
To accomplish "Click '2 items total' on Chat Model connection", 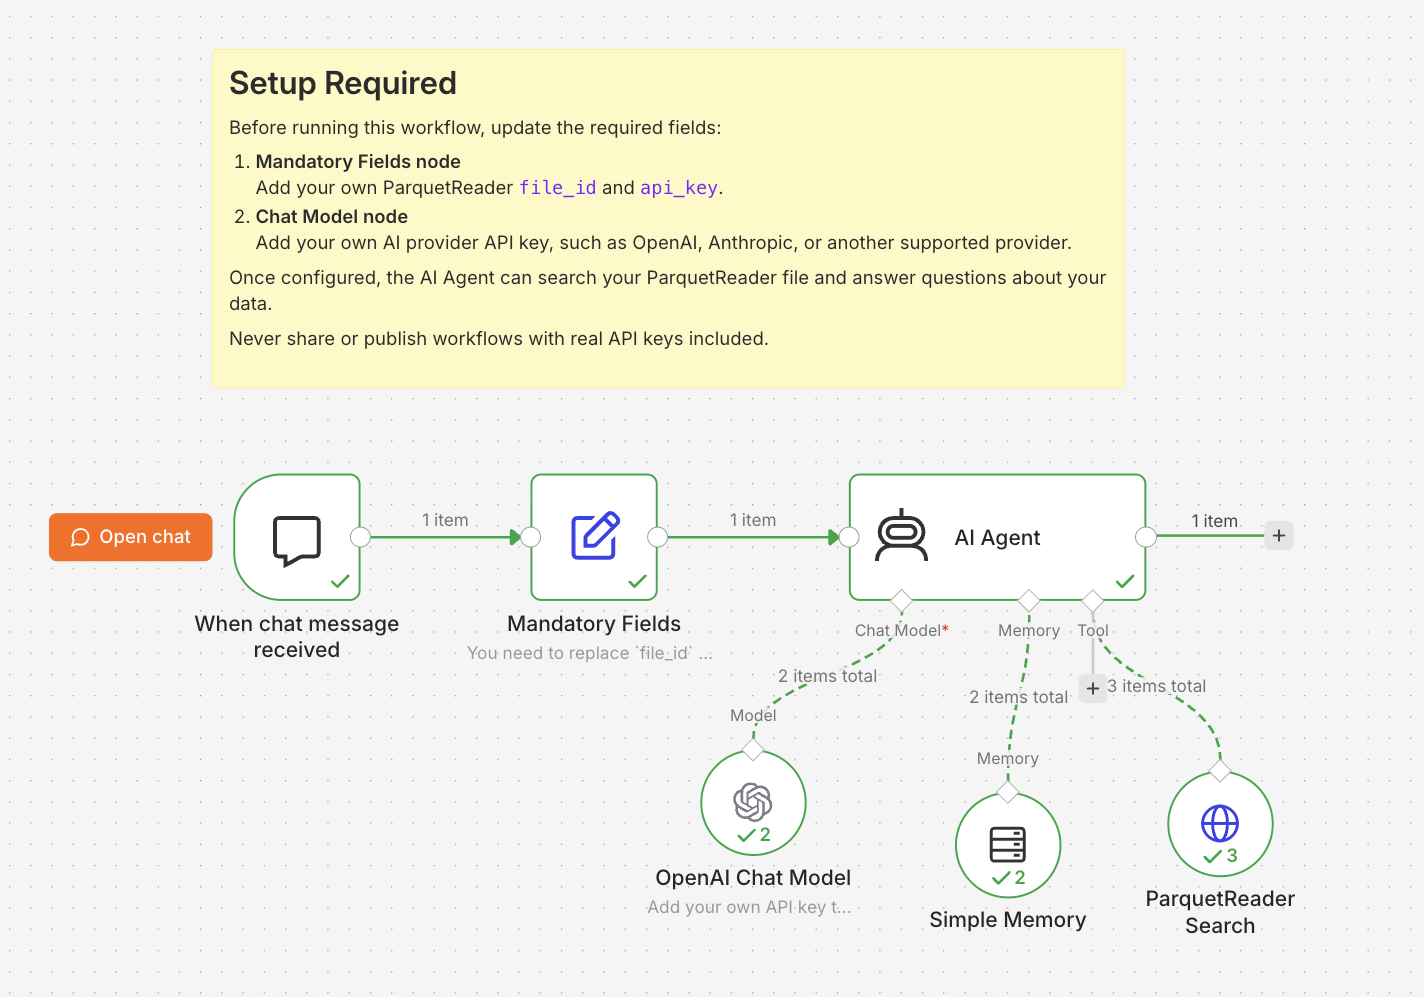I will pos(828,676).
